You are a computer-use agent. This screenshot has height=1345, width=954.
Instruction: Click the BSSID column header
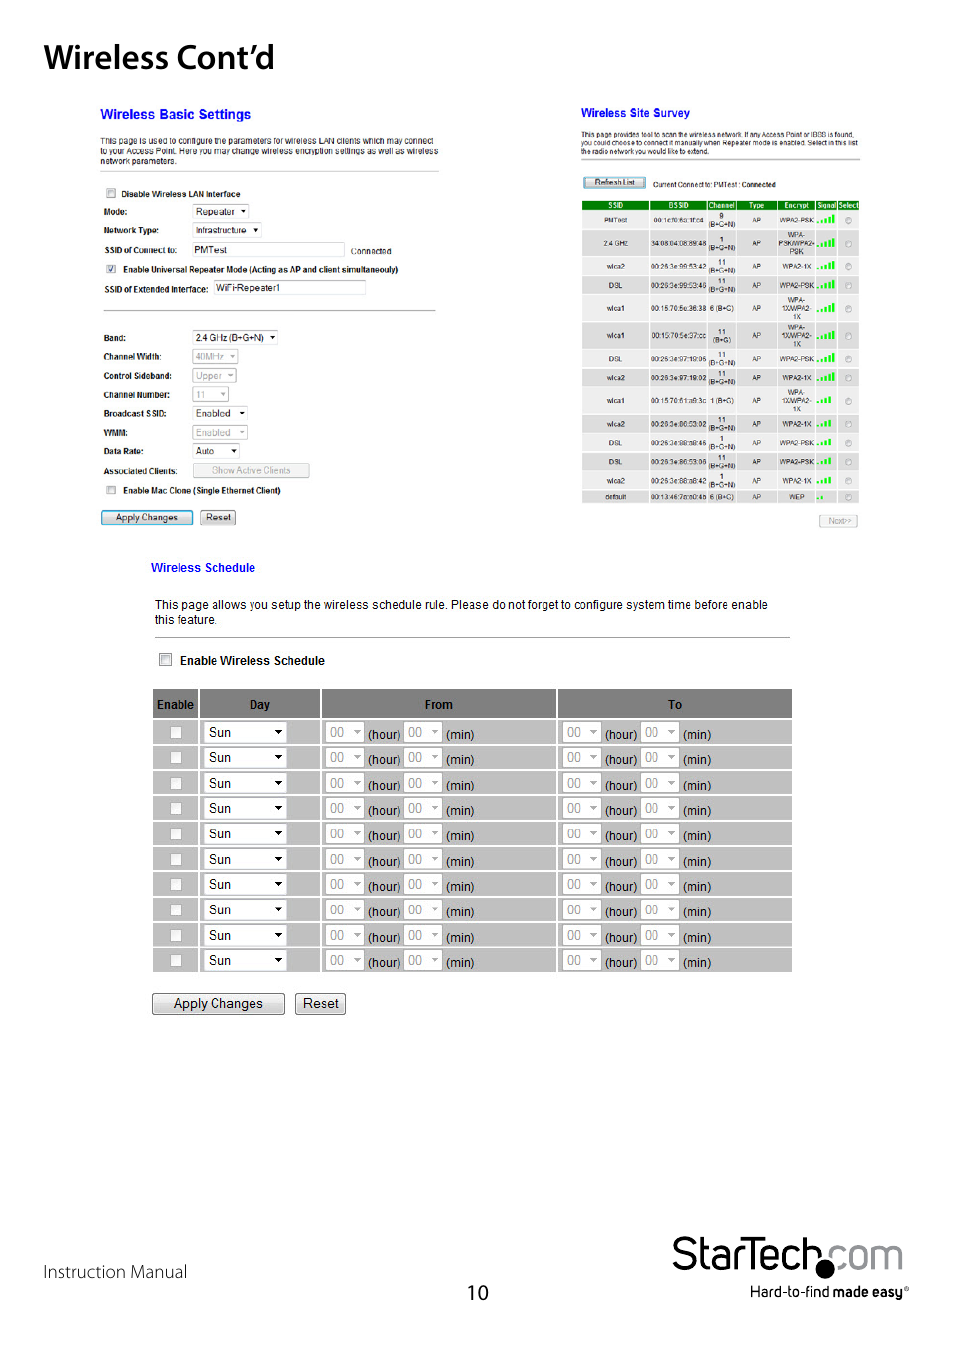pos(678,205)
